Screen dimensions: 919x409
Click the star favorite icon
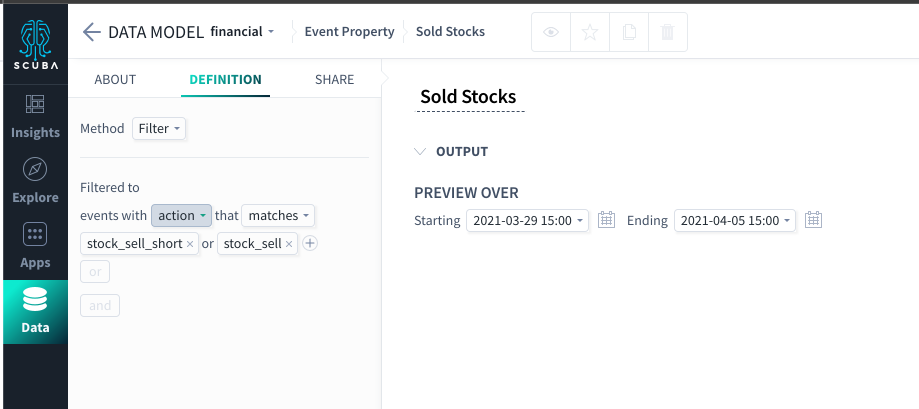pyautogui.click(x=590, y=32)
